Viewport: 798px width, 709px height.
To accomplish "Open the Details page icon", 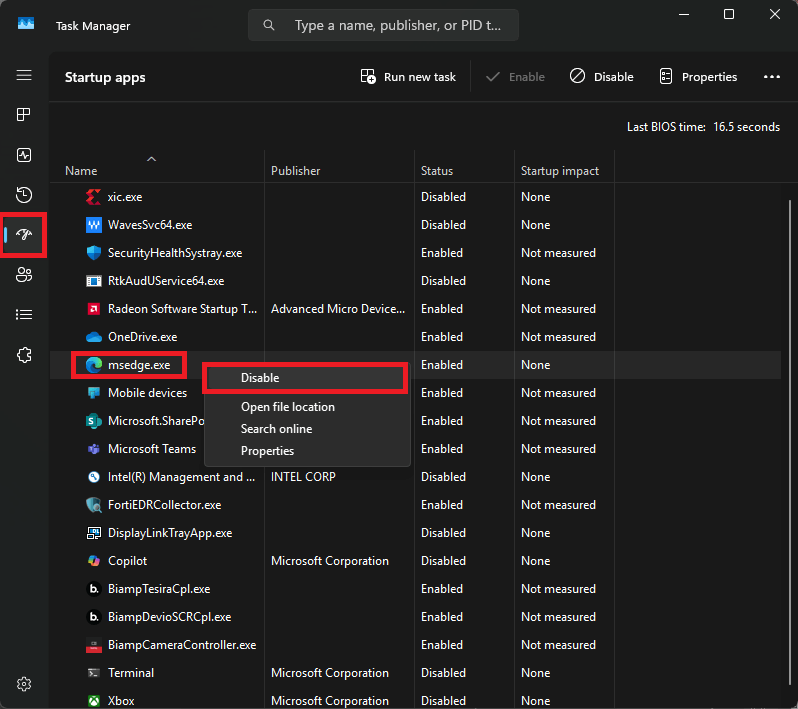I will pos(24,315).
